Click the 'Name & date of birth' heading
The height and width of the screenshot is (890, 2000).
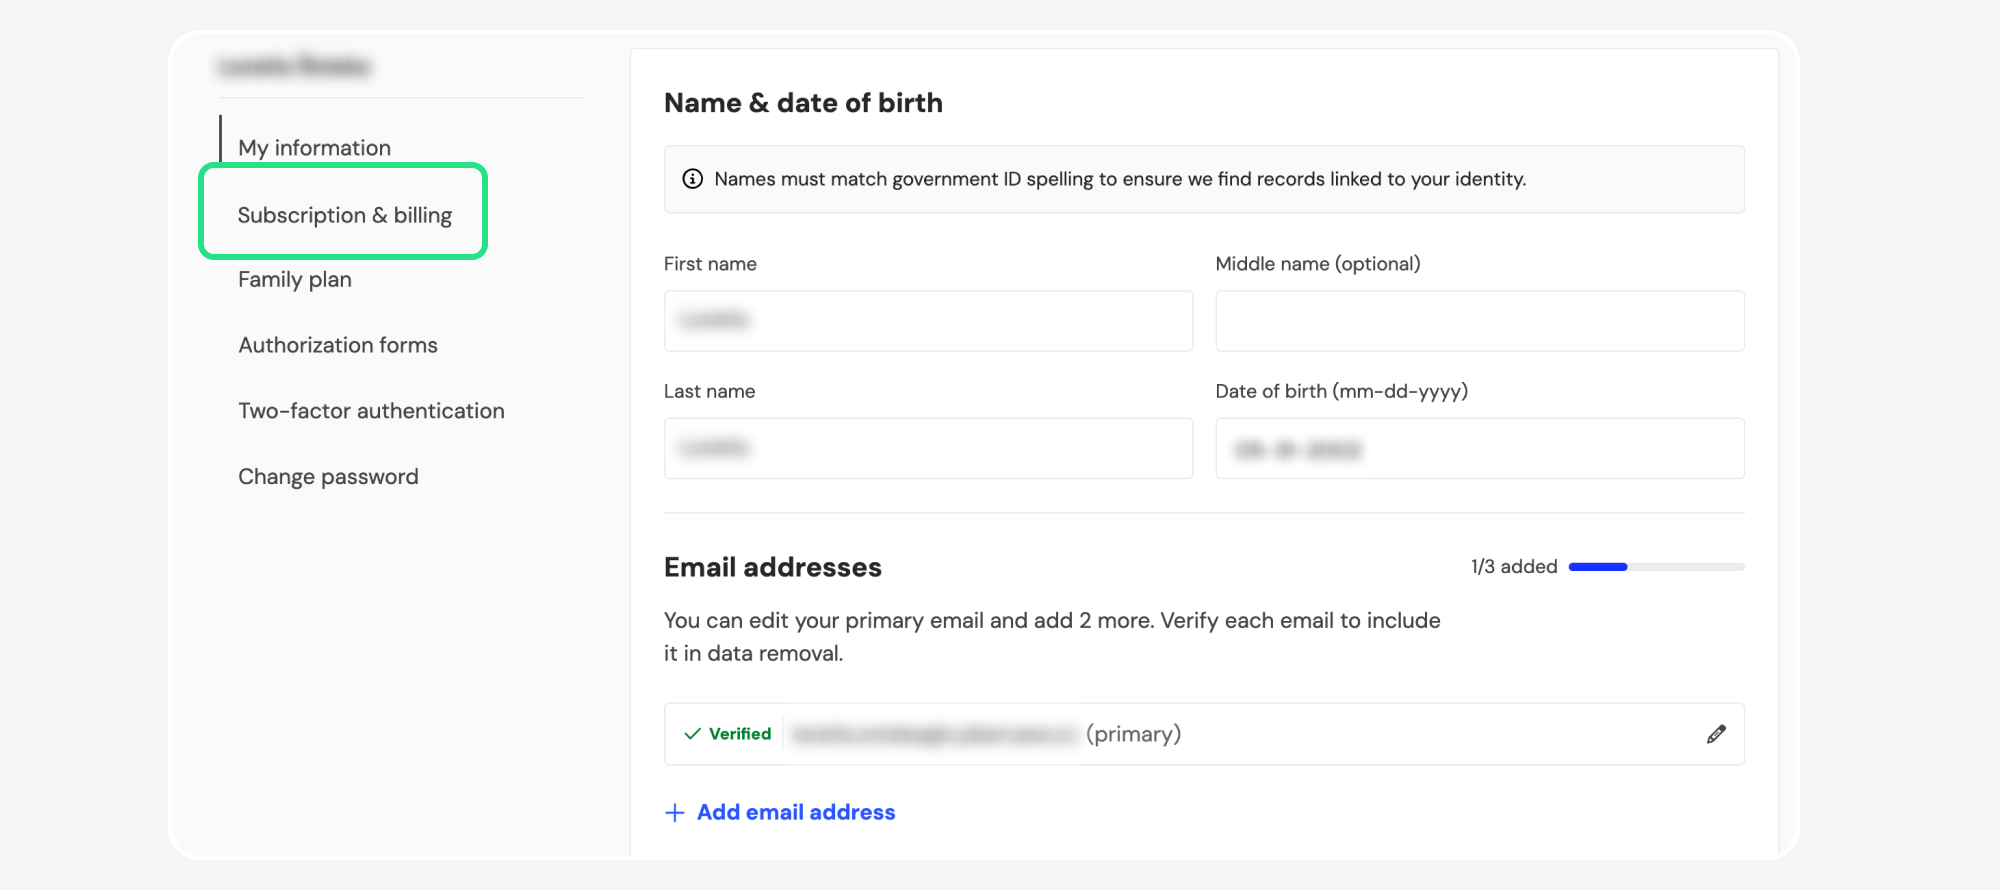(x=803, y=103)
